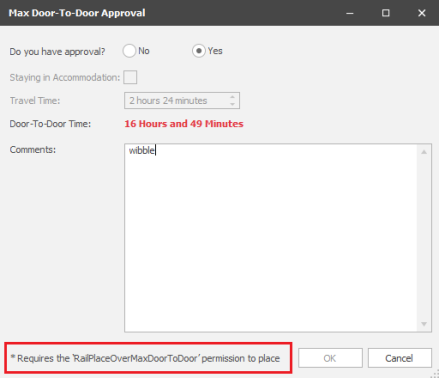This screenshot has height=378, width=439.
Task: Maximize the Max Door-To-Door Approval window
Action: tap(386, 13)
